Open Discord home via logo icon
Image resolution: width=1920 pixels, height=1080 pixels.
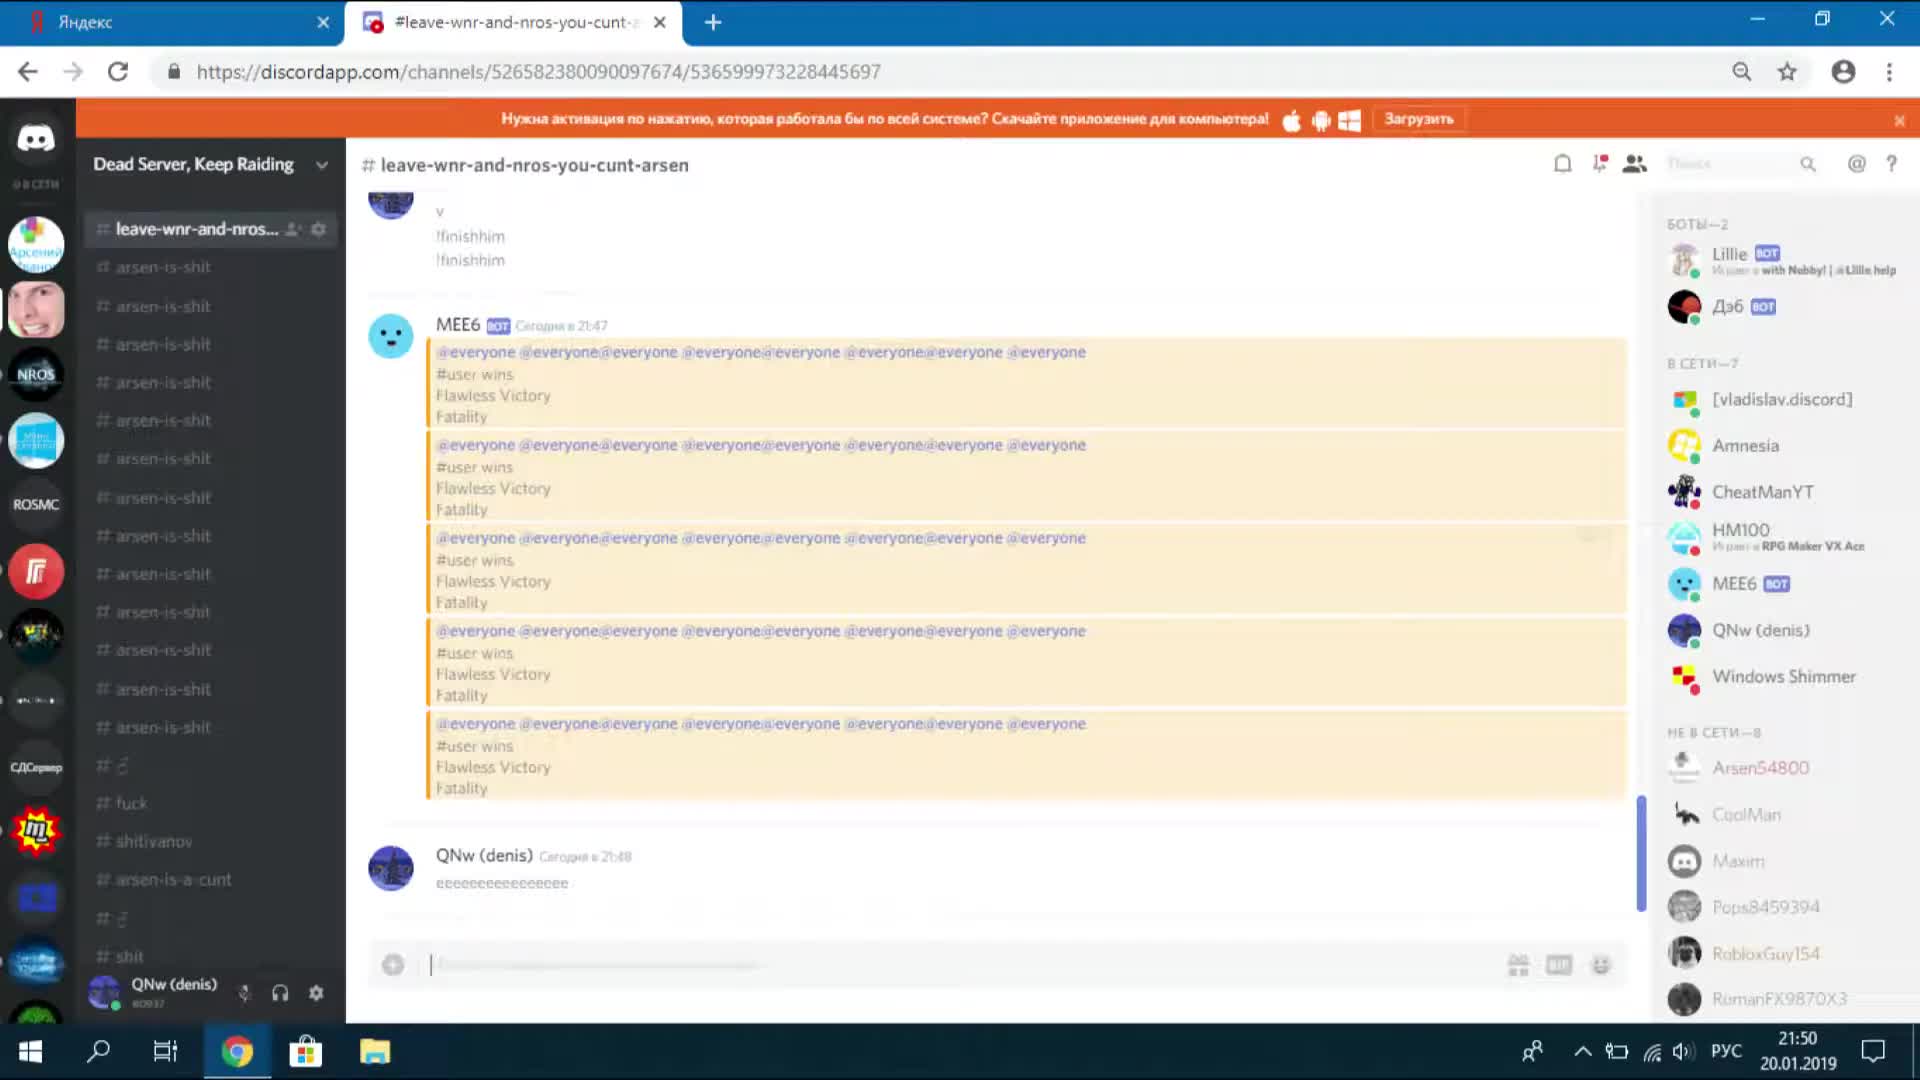coord(36,139)
